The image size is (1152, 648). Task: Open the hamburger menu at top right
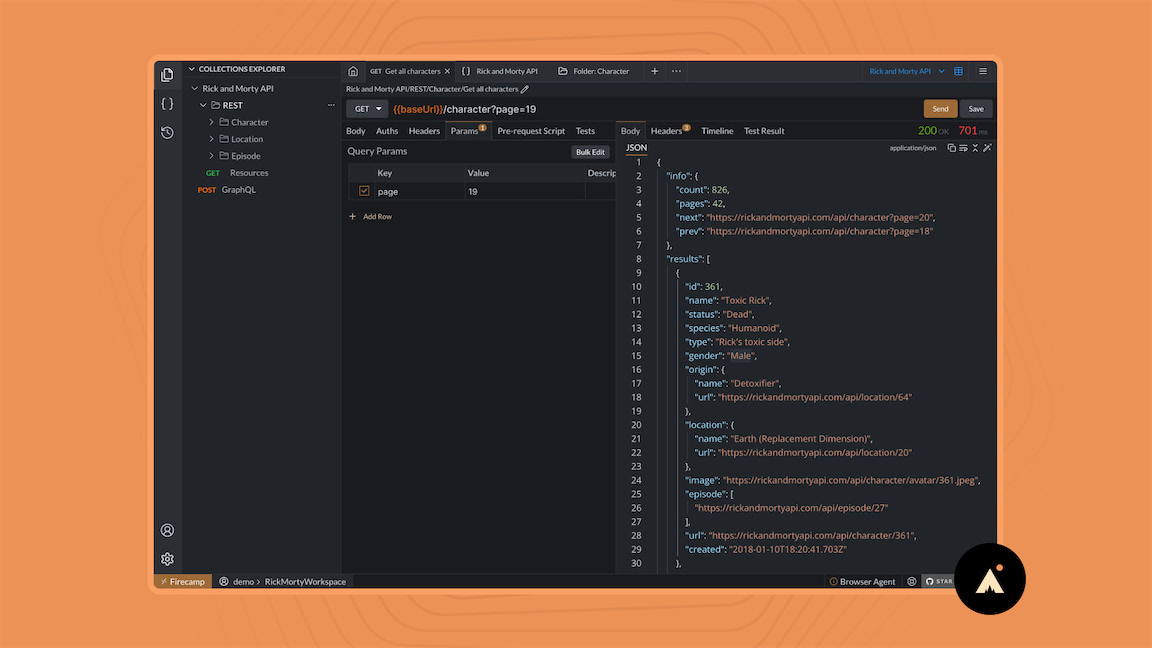tap(982, 71)
